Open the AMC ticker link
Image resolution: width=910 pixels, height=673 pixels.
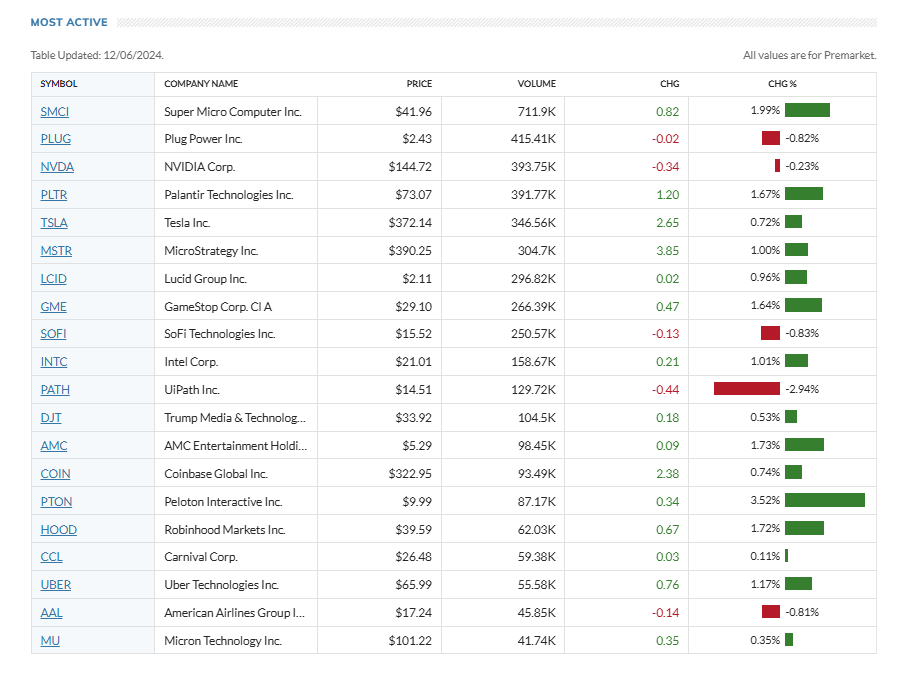(54, 446)
